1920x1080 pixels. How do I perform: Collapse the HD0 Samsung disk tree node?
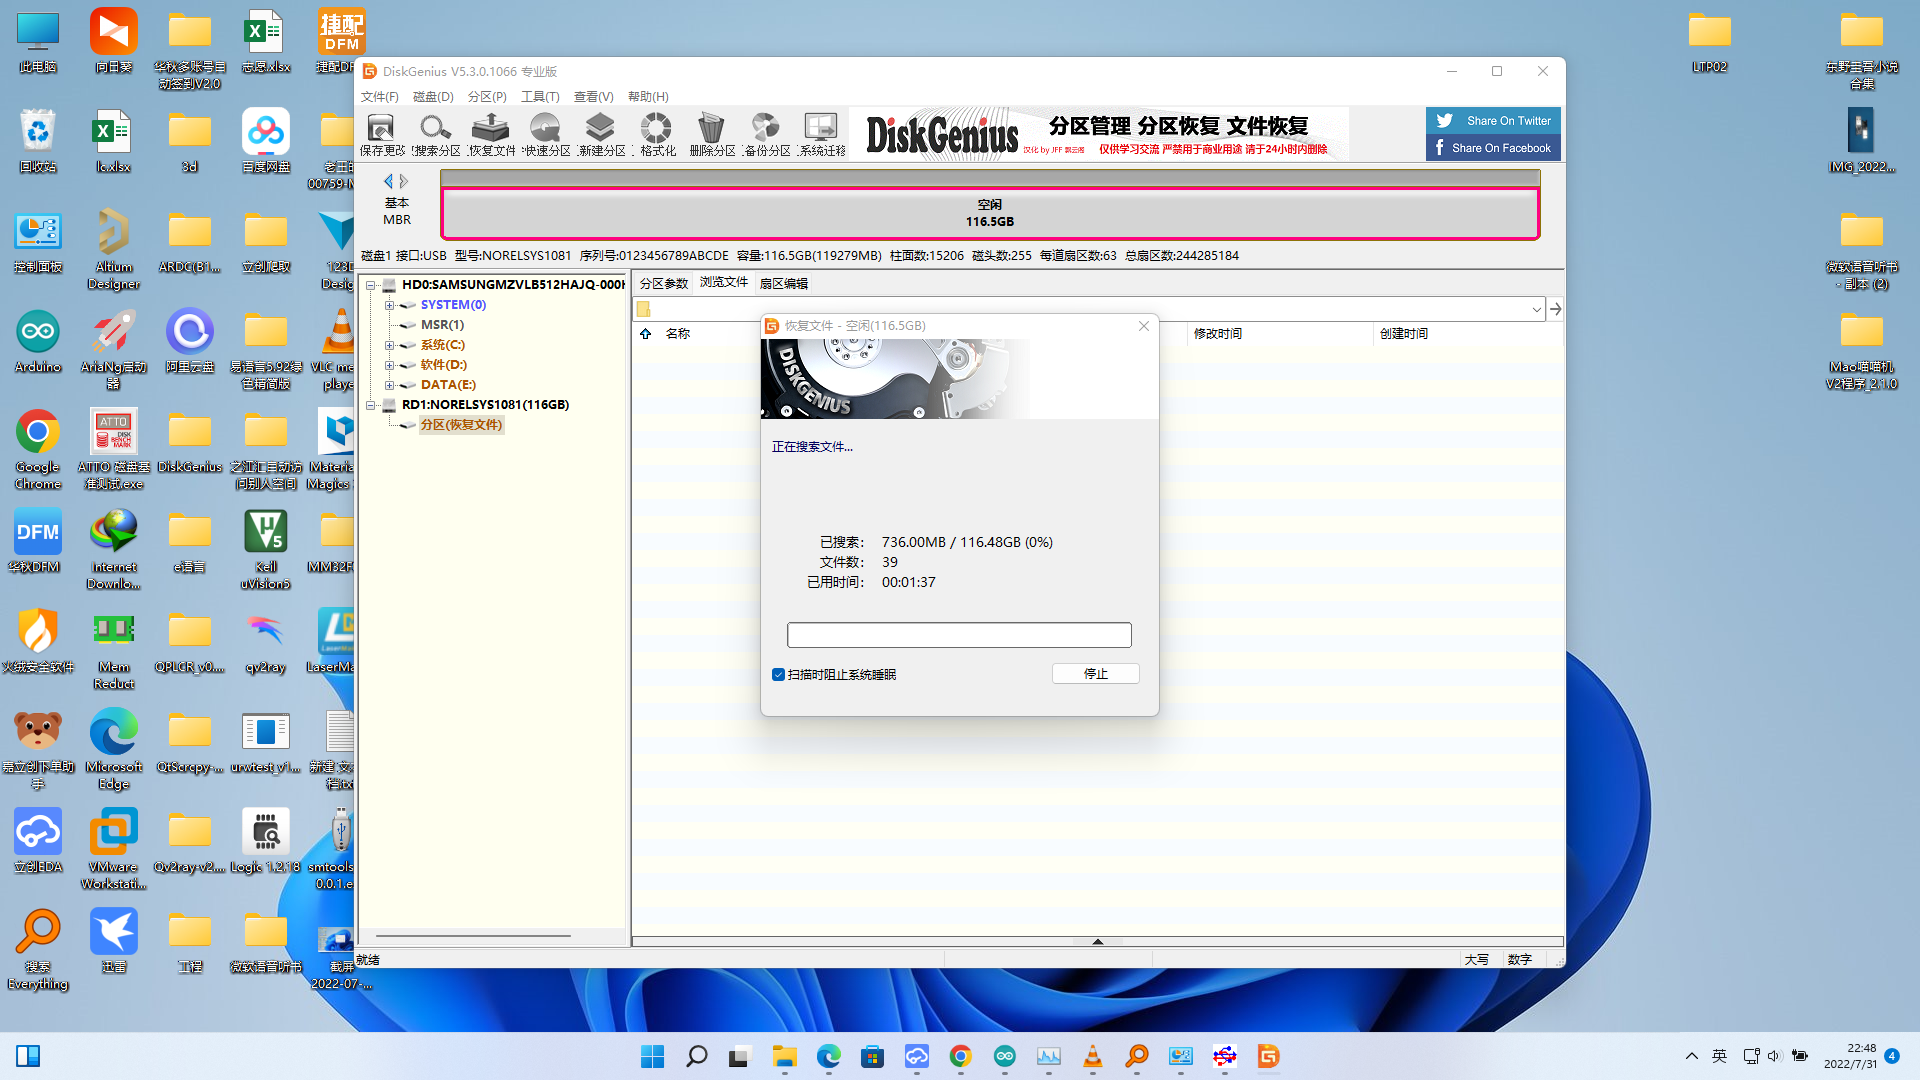click(x=371, y=285)
